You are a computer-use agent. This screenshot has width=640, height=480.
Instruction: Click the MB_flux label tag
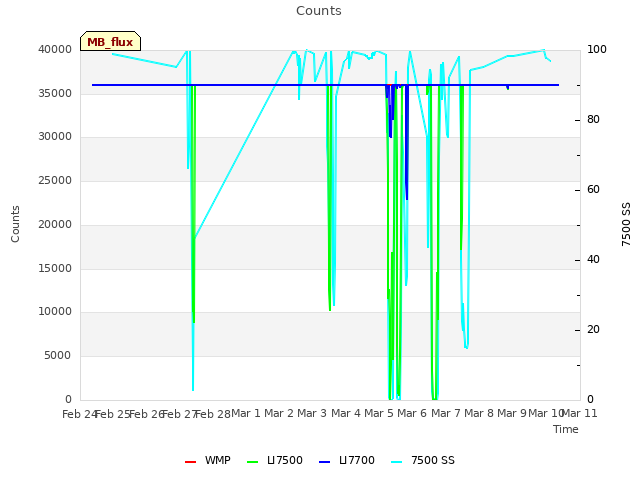coord(110,41)
